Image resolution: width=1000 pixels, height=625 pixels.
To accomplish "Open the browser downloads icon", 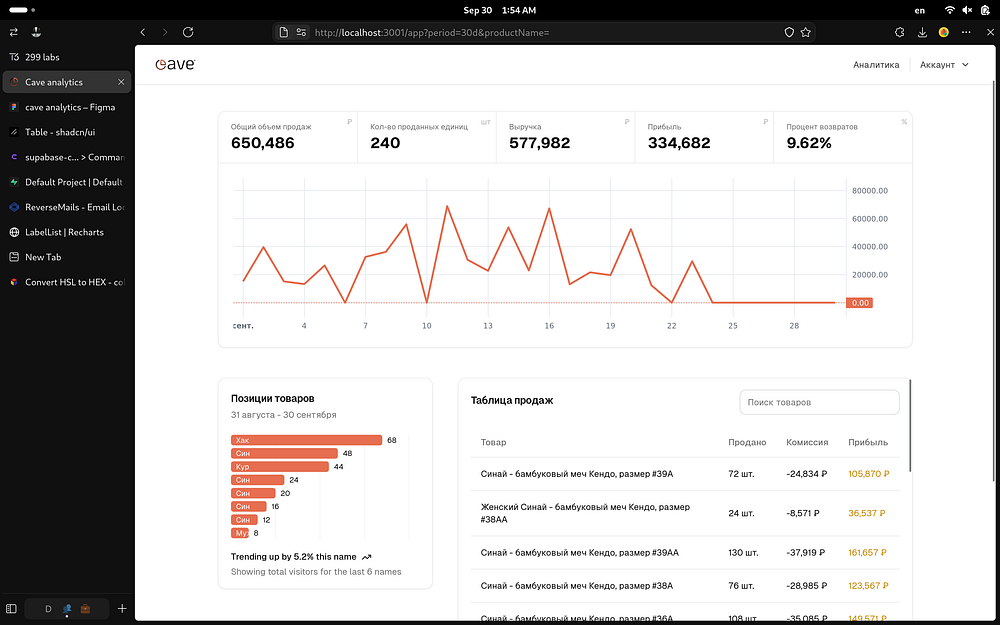I will [922, 32].
